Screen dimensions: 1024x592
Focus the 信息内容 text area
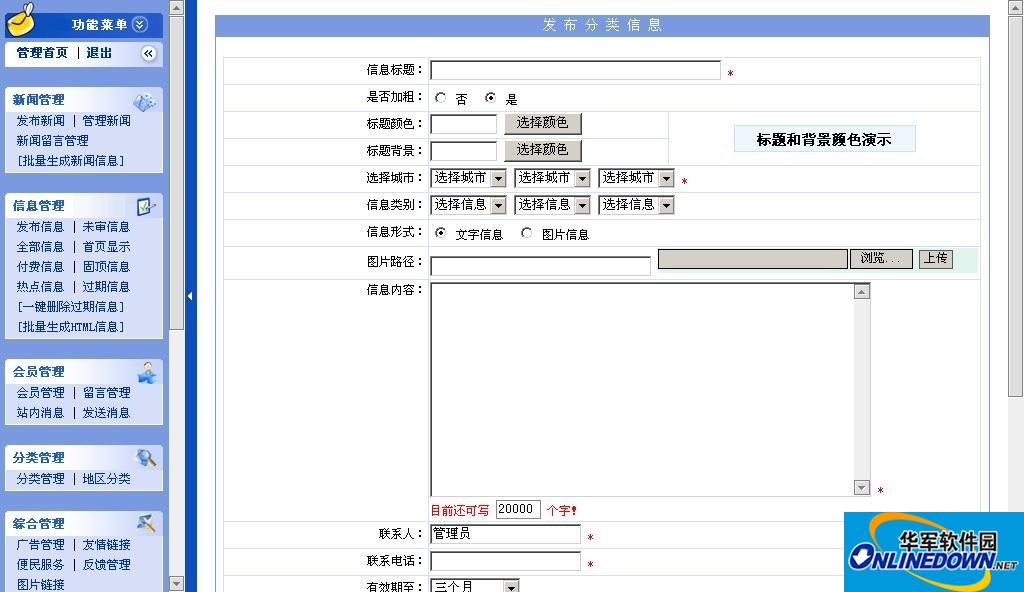[x=642, y=389]
